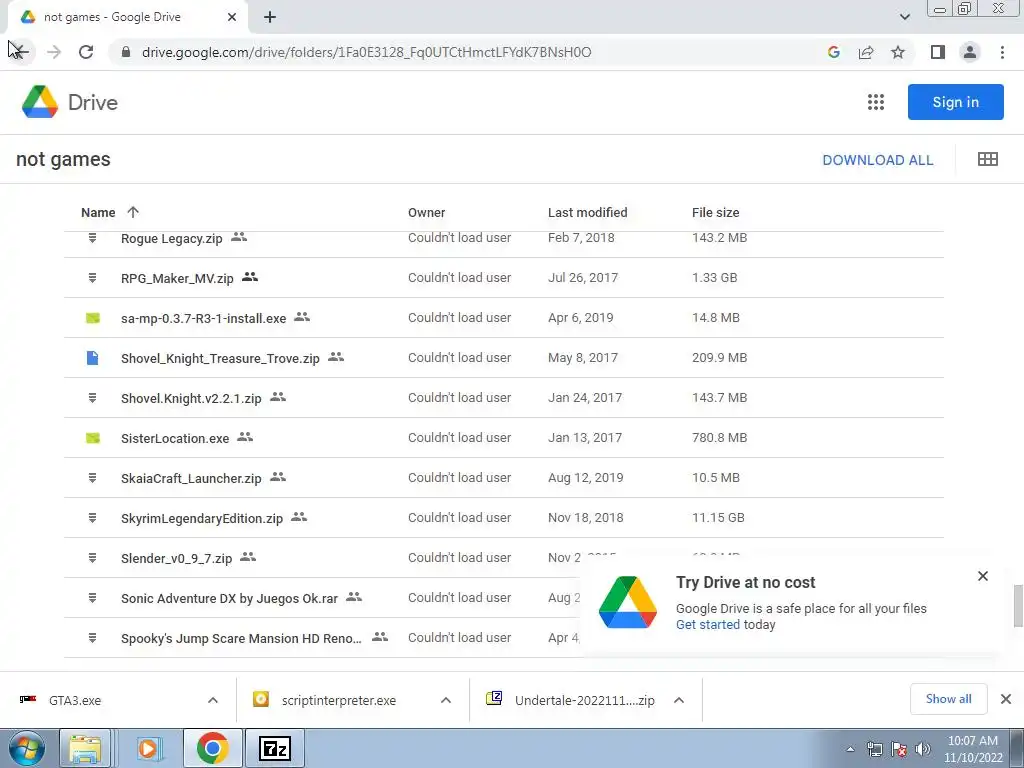Show hidden system tray icons

850,749
